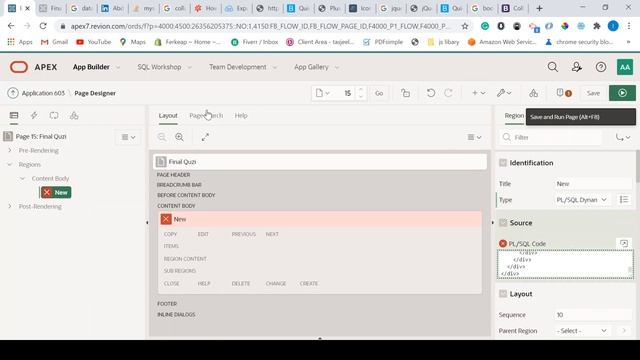Viewport: 640px width, 360px height.
Task: Collapse the Identification section
Action: (x=503, y=163)
